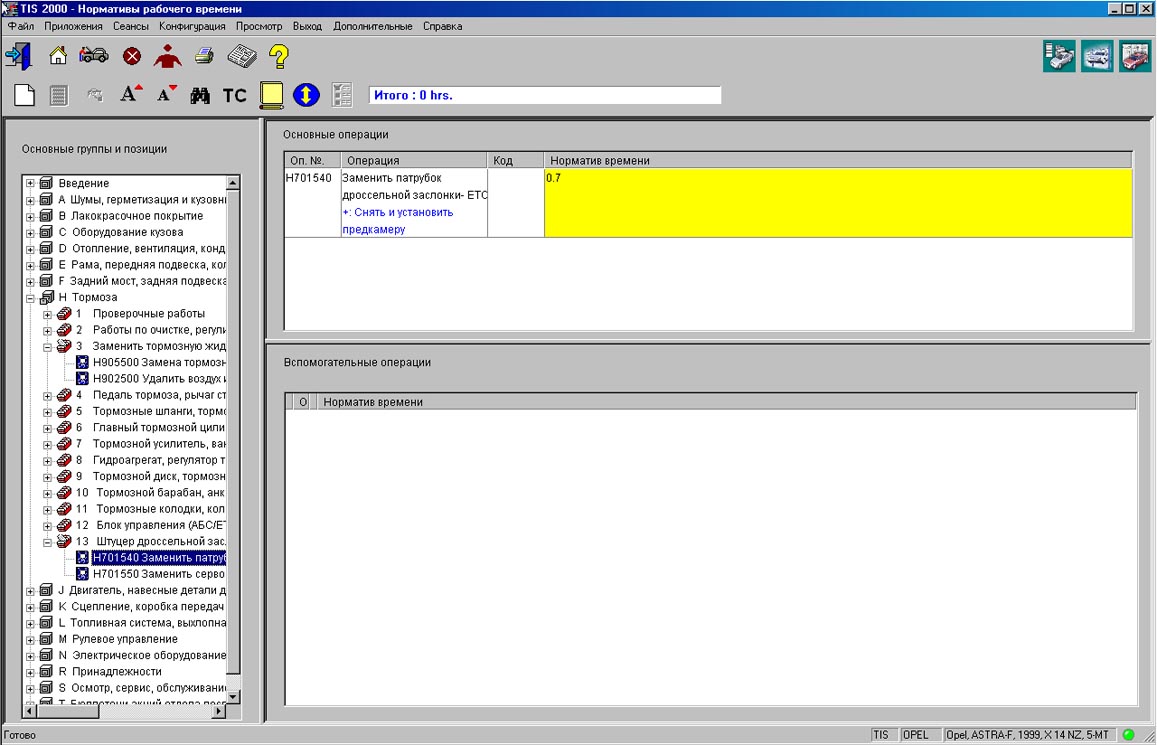Click the binoculars search icon
Screen dimensions: 1157x745
200,95
